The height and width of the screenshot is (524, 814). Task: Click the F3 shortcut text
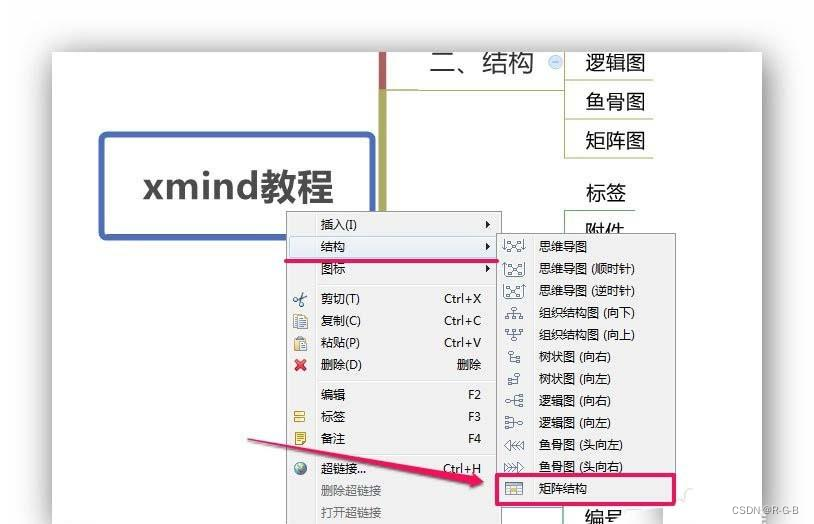pos(474,416)
